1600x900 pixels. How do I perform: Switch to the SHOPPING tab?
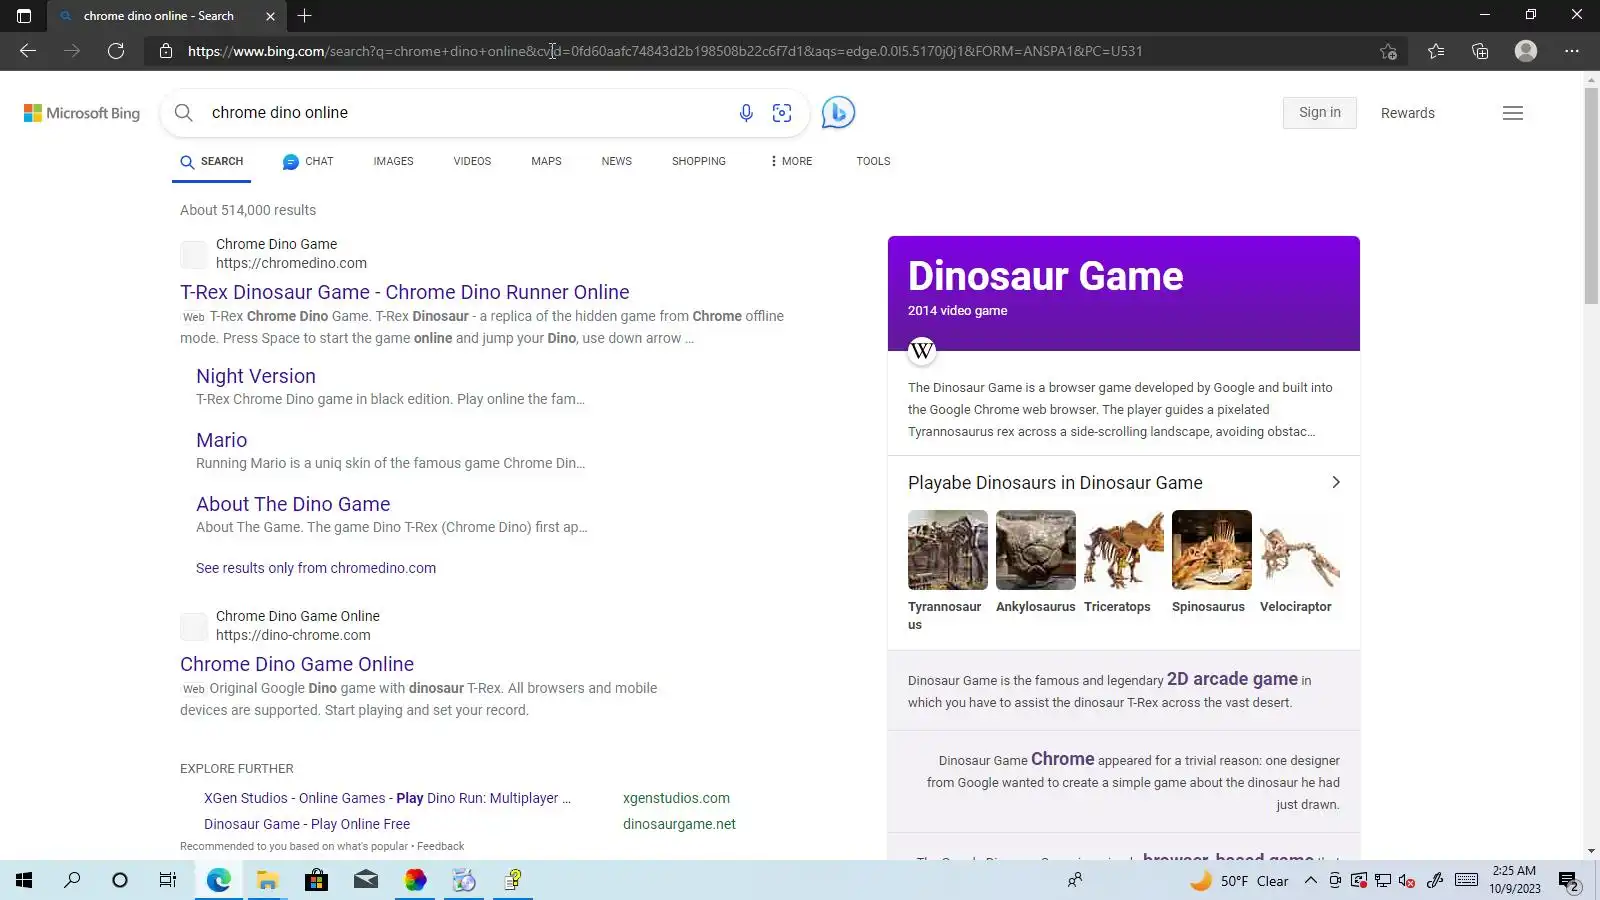[x=699, y=161]
